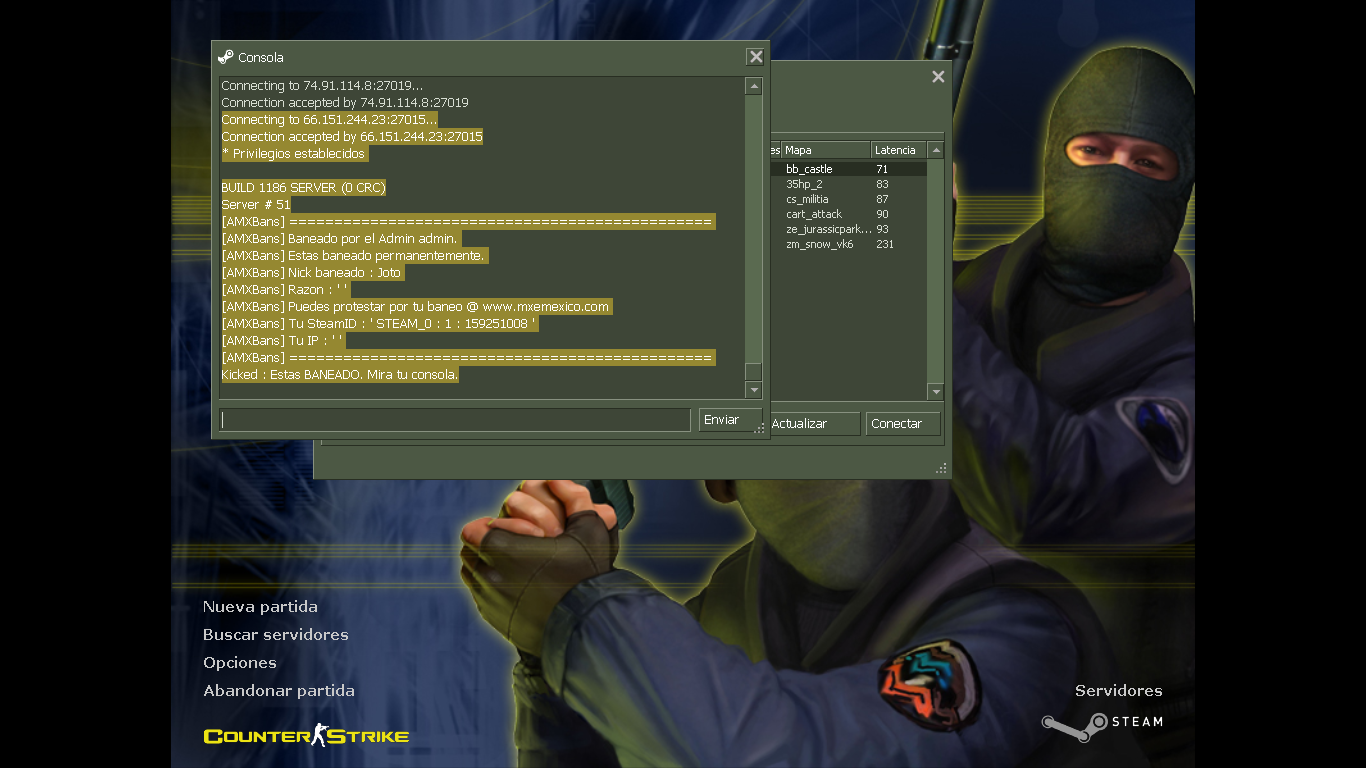1366x768 pixels.
Task: Click 'Connecting to 74.91.114.8:27019' line
Action: (322, 86)
